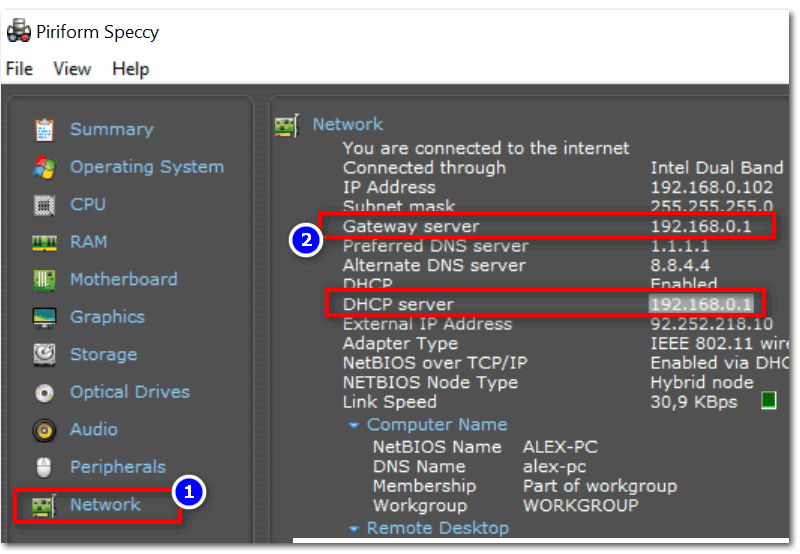
Task: Click You are connected to the internet
Action: point(486,148)
